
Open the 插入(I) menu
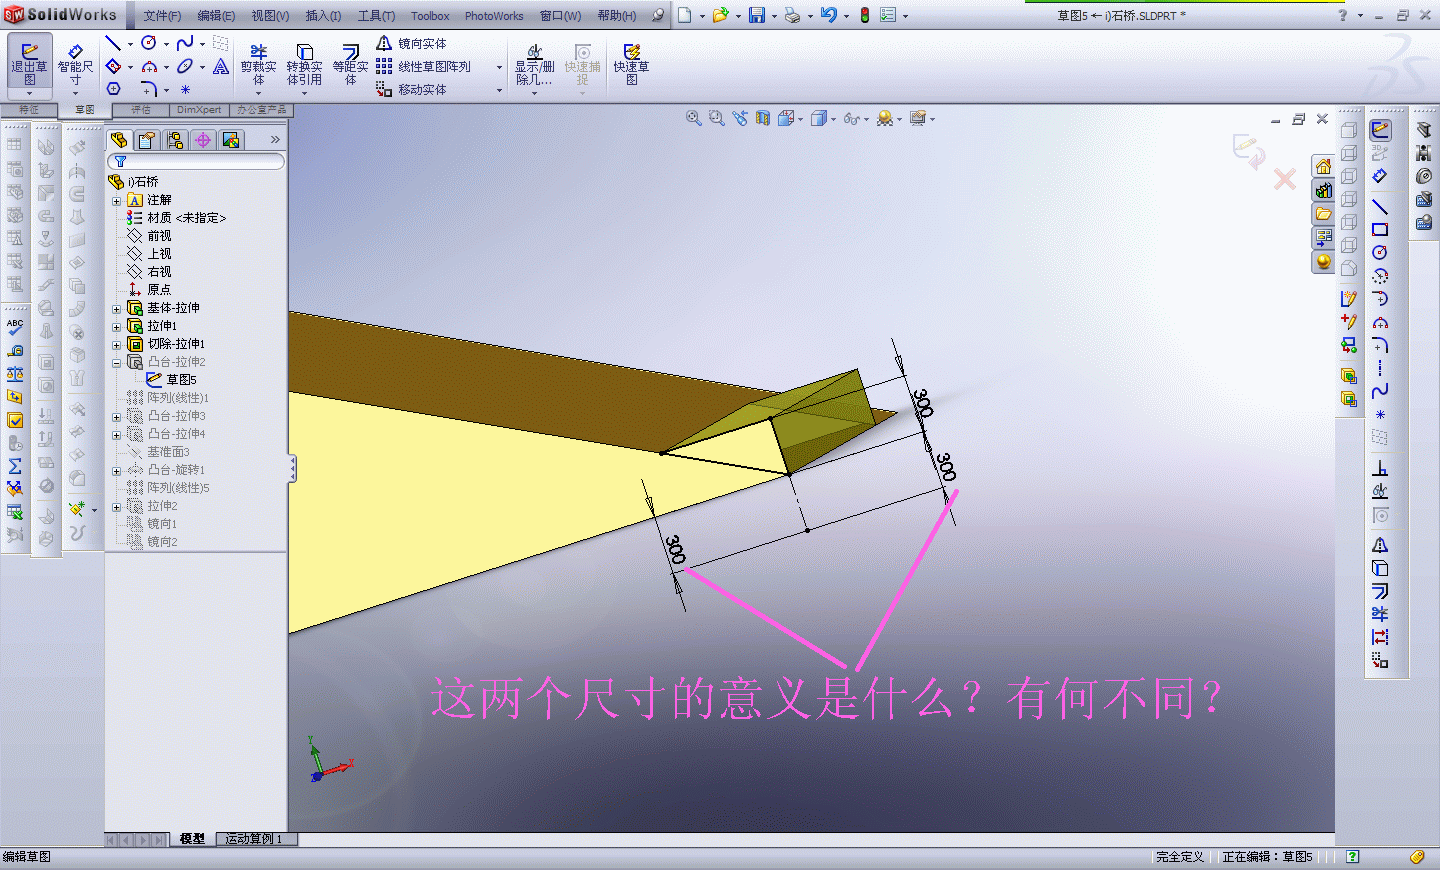pyautogui.click(x=323, y=16)
